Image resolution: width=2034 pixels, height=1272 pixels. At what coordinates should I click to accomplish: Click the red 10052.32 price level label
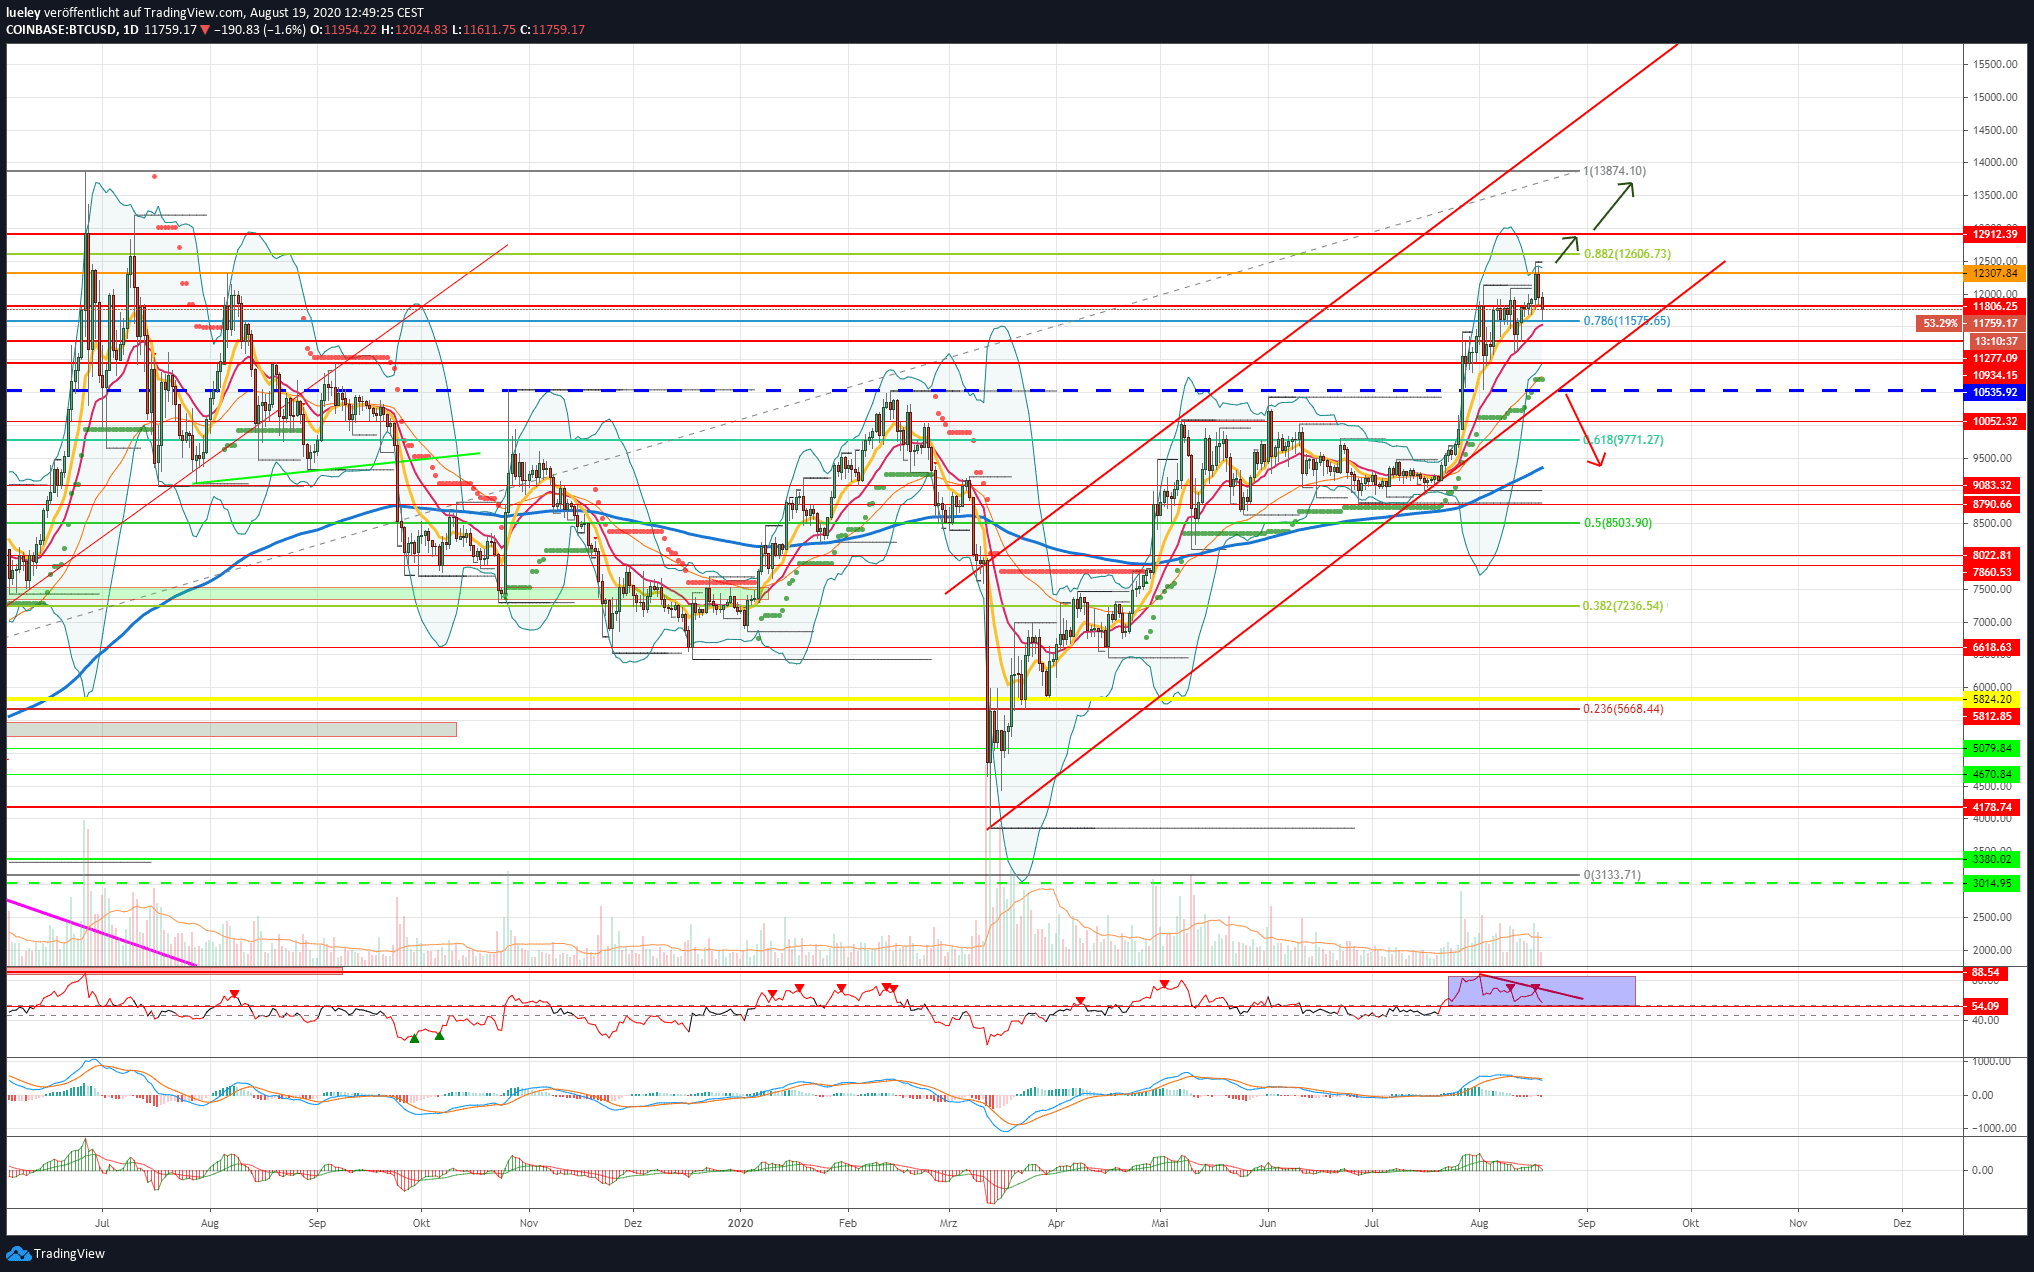click(1994, 421)
